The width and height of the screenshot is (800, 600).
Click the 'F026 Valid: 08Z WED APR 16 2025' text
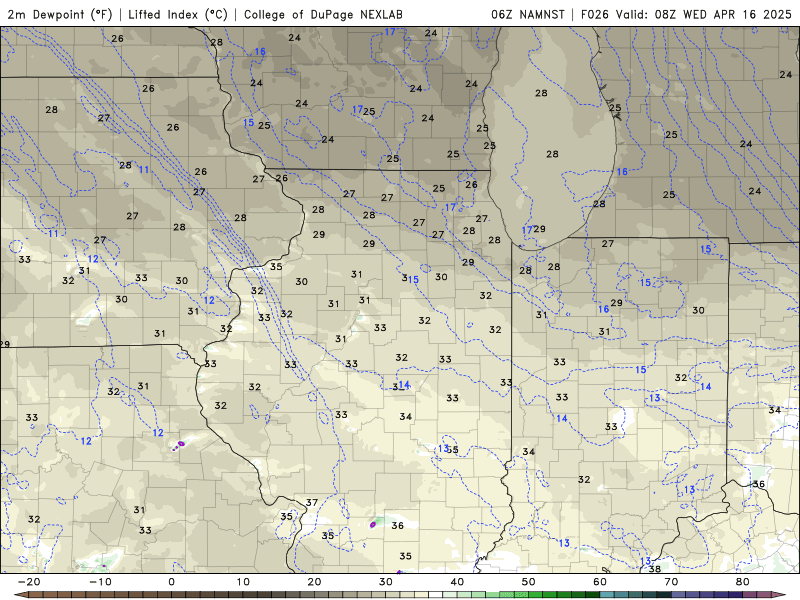point(686,14)
